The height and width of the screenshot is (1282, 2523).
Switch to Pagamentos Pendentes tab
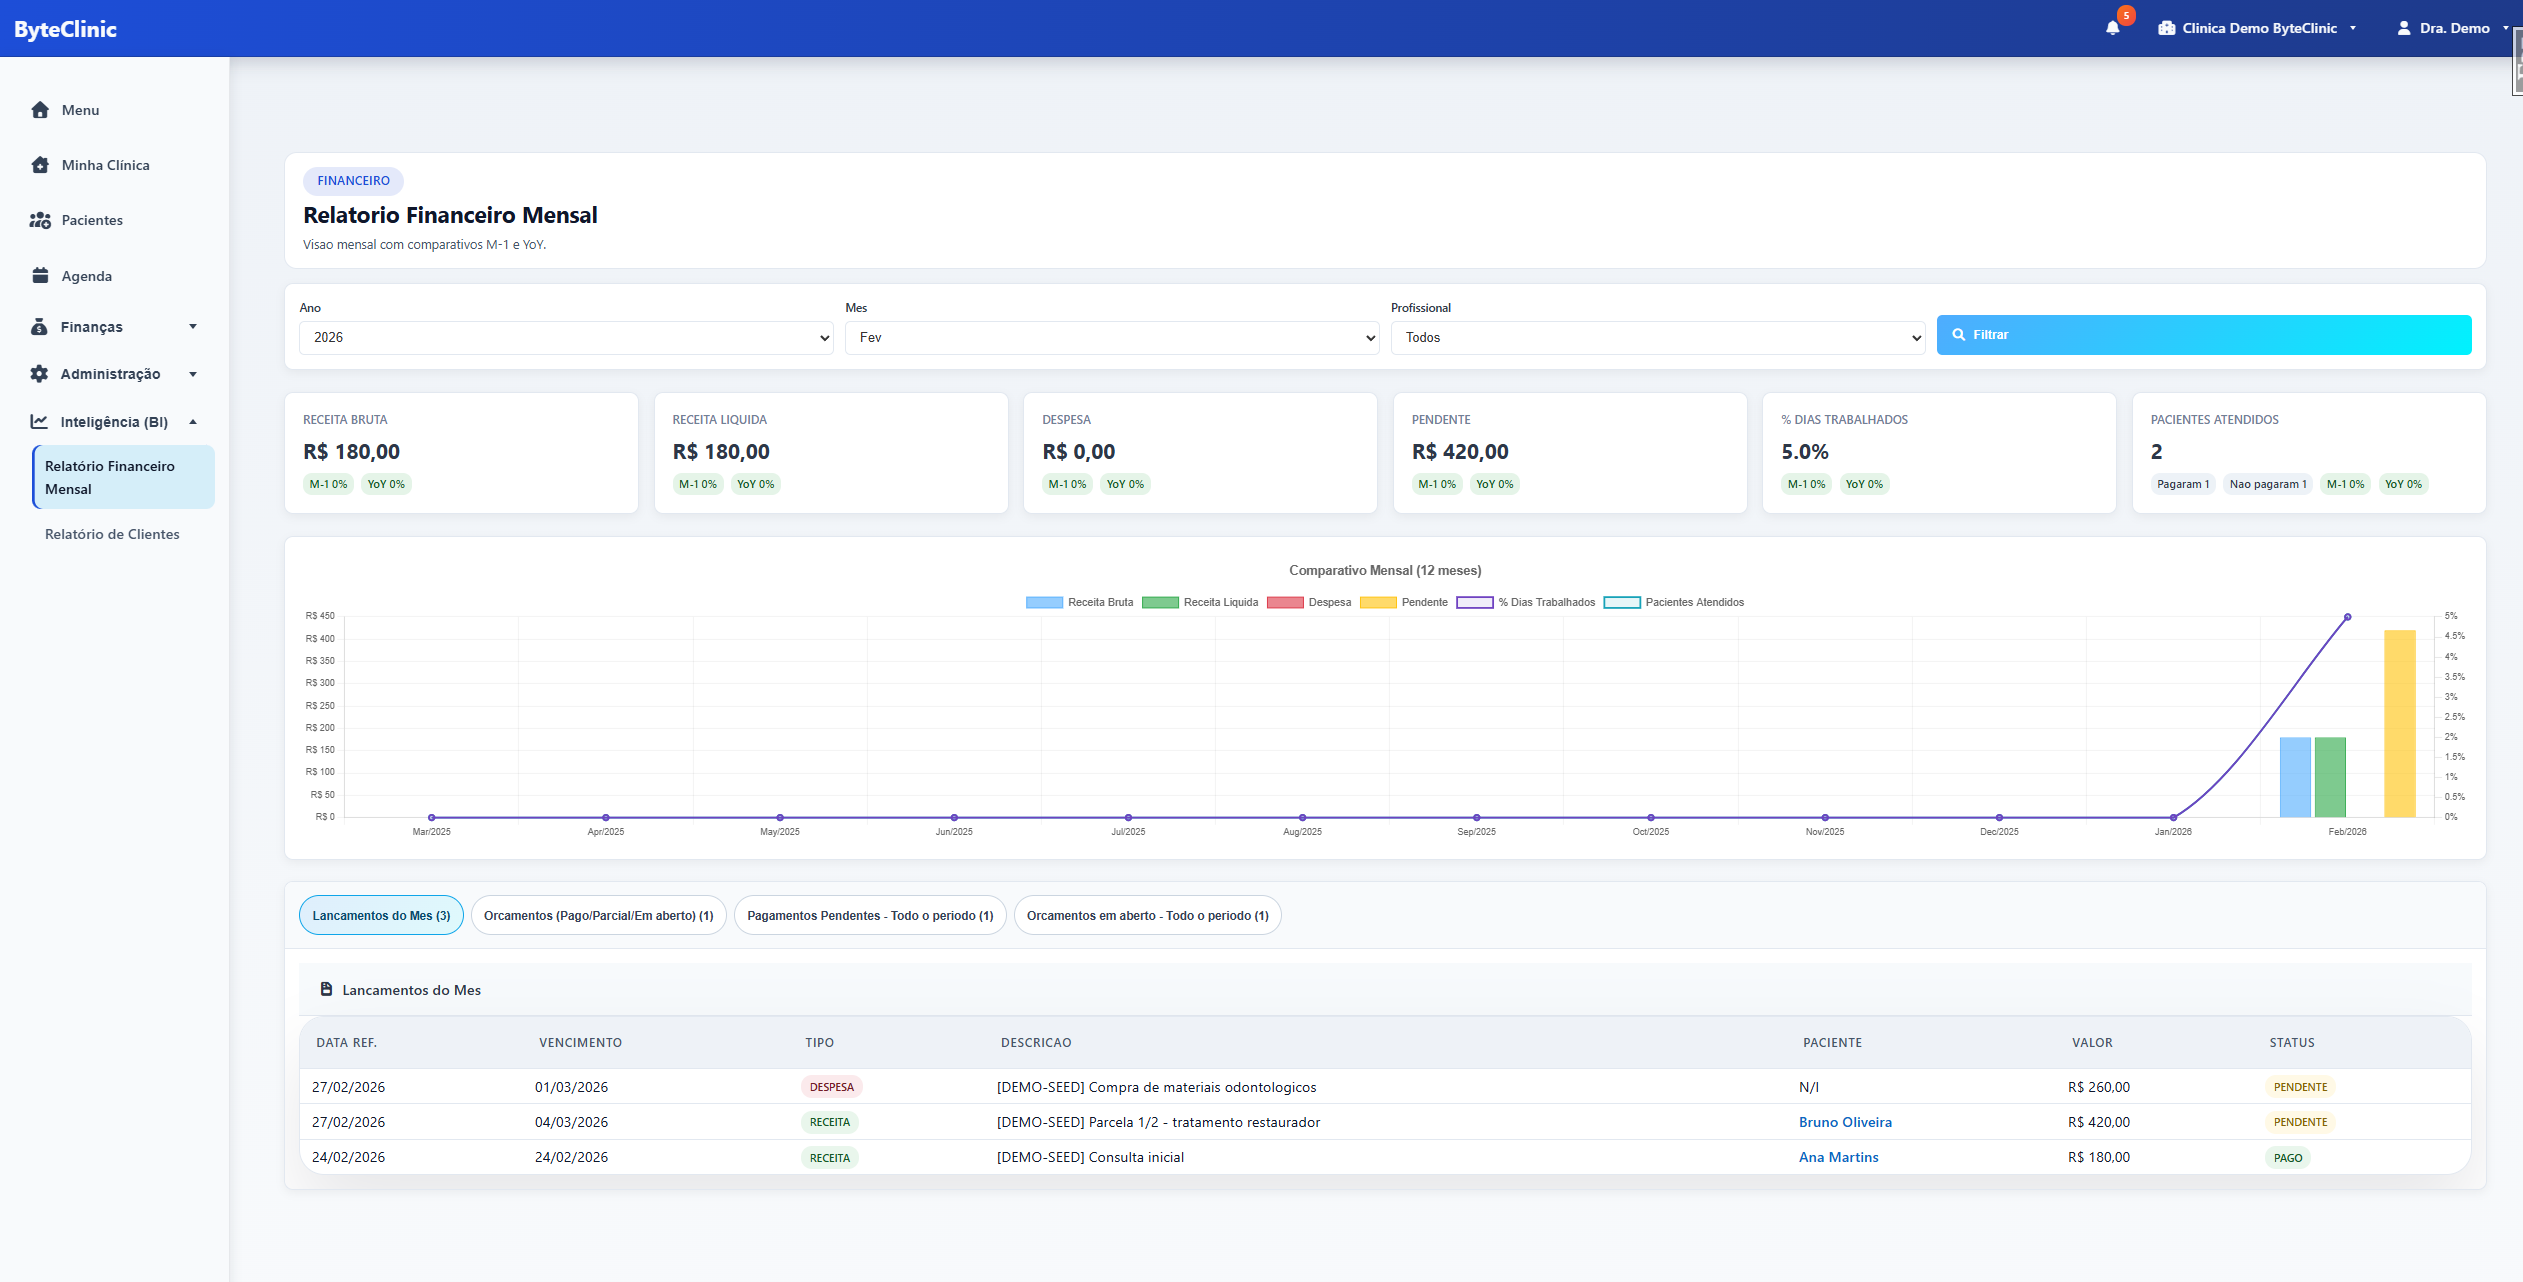[869, 916]
